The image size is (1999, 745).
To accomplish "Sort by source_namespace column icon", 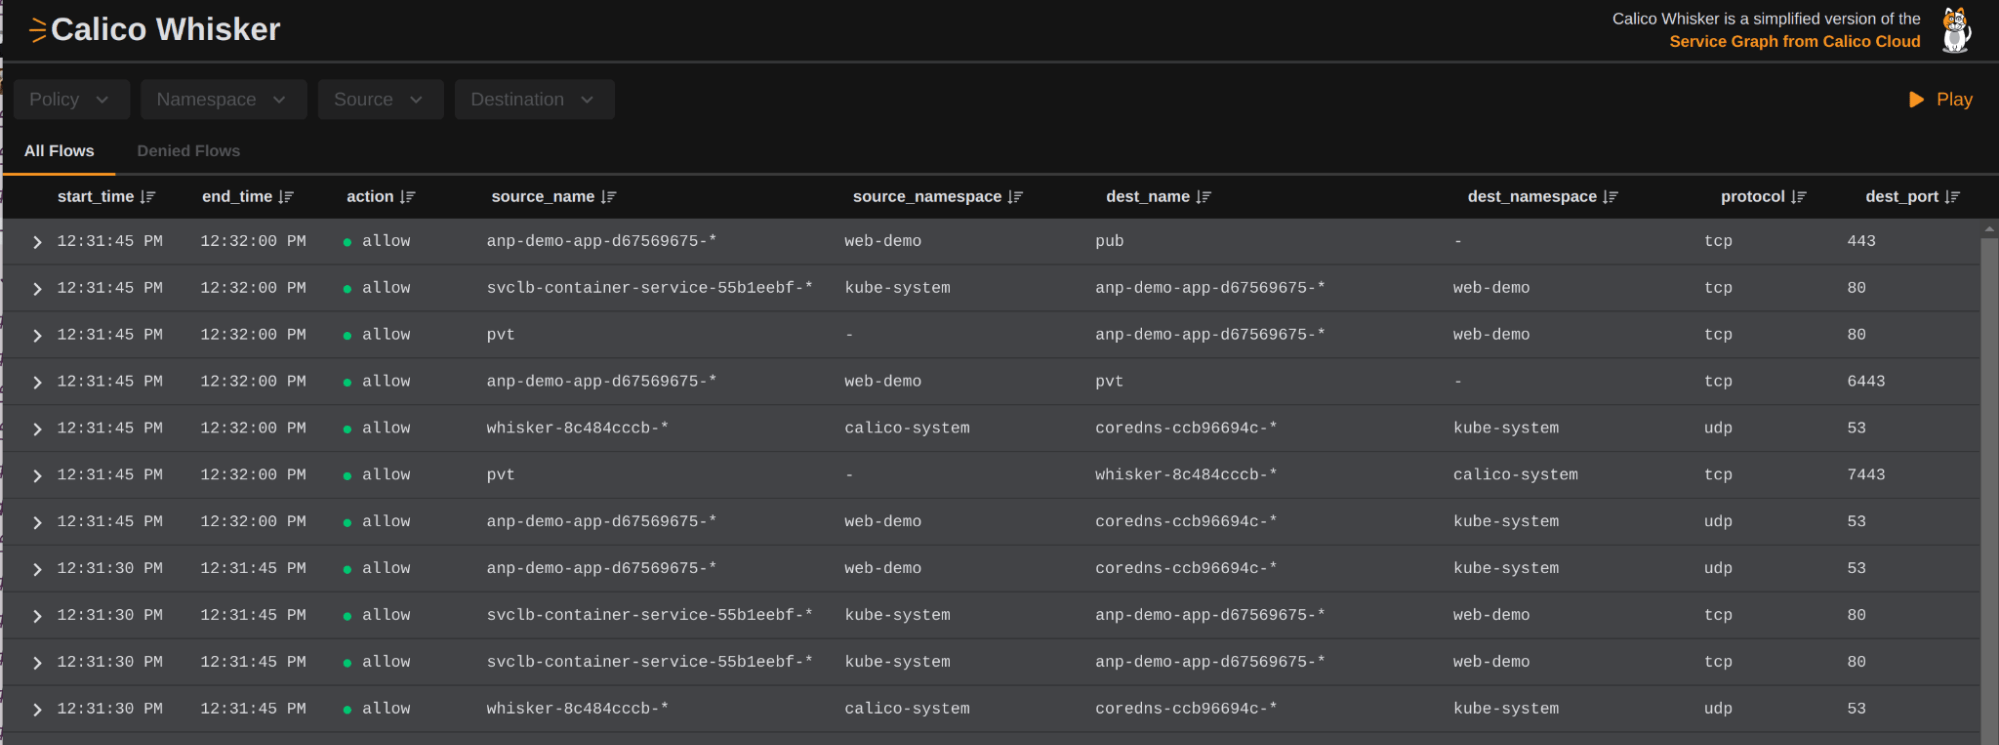I will [1015, 197].
